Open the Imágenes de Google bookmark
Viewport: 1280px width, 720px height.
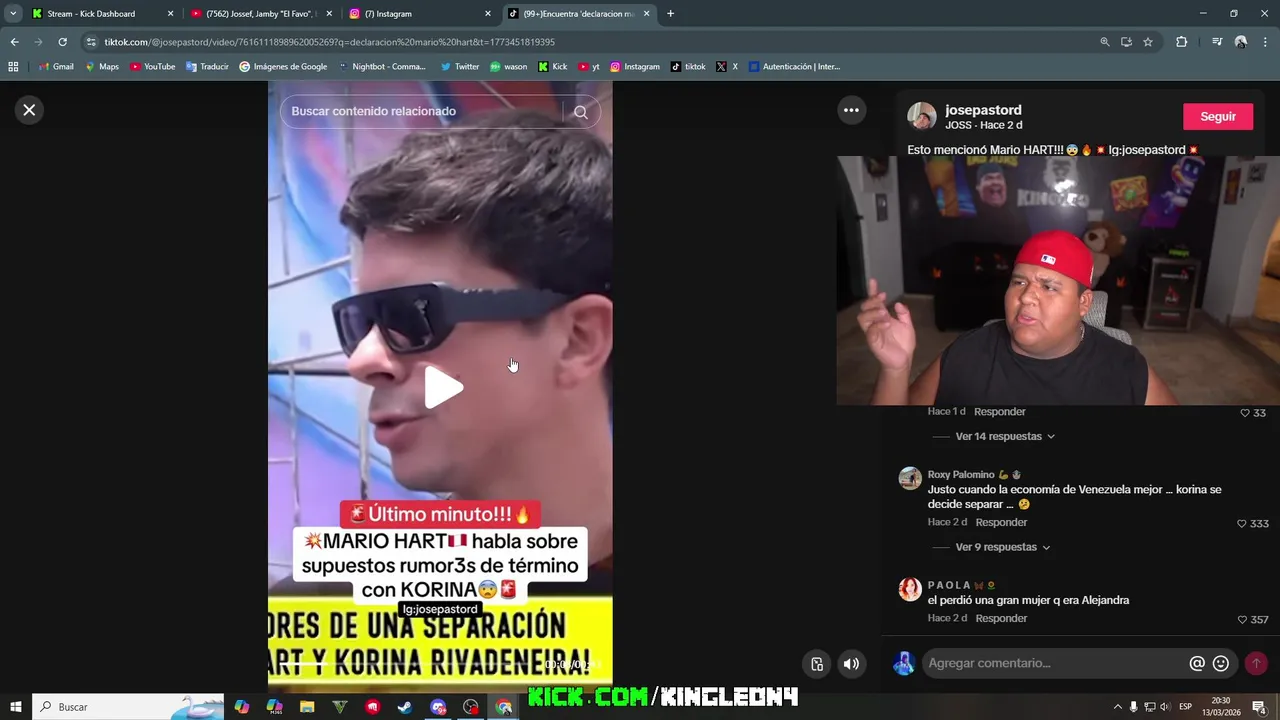[283, 67]
